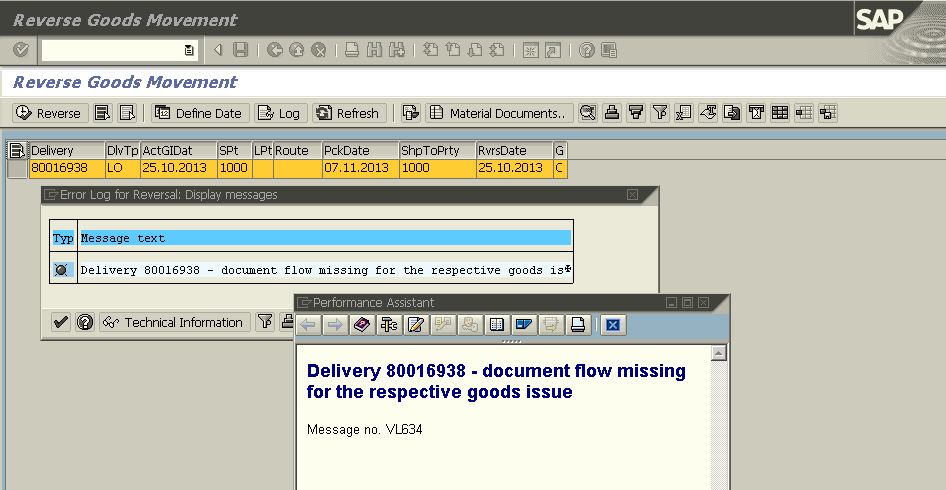
Task: Click the green Enter checkmark in the standard toolbar
Action: tap(21, 49)
